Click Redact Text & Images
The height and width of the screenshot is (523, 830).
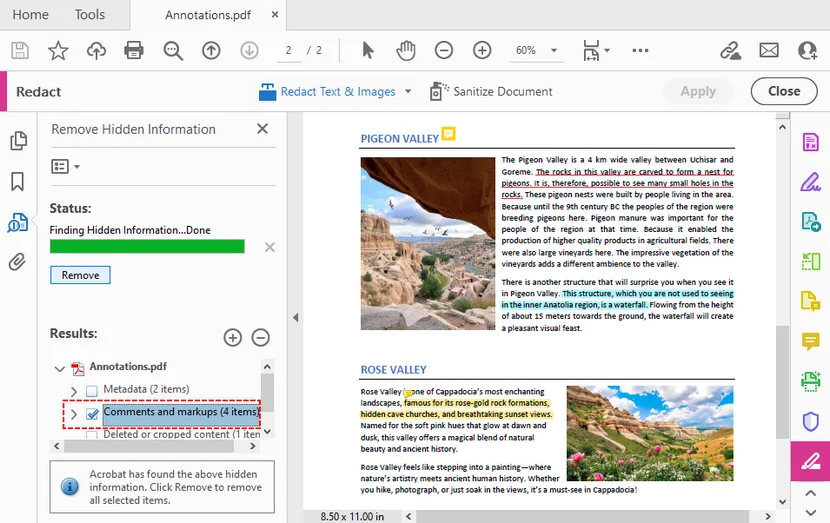tap(327, 92)
